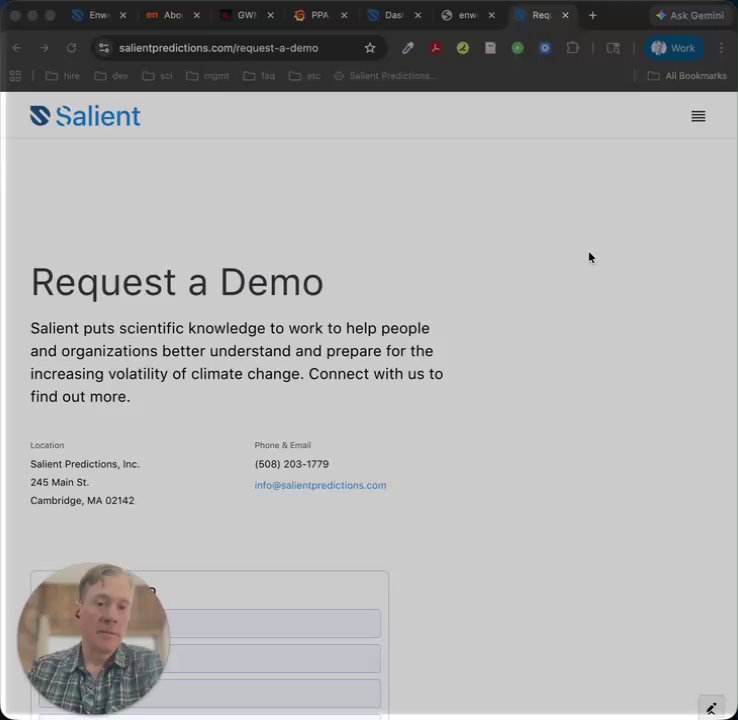Click the Location label
Image resolution: width=738 pixels, height=720 pixels.
tap(47, 445)
